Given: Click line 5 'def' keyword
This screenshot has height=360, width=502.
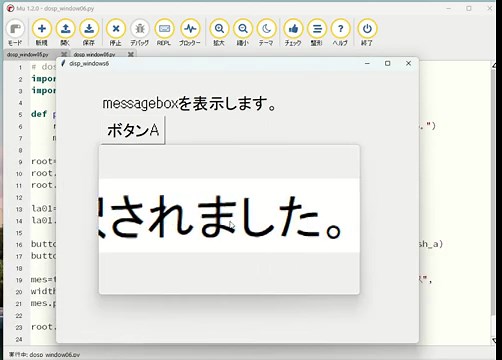Looking at the screenshot, I should (39, 114).
